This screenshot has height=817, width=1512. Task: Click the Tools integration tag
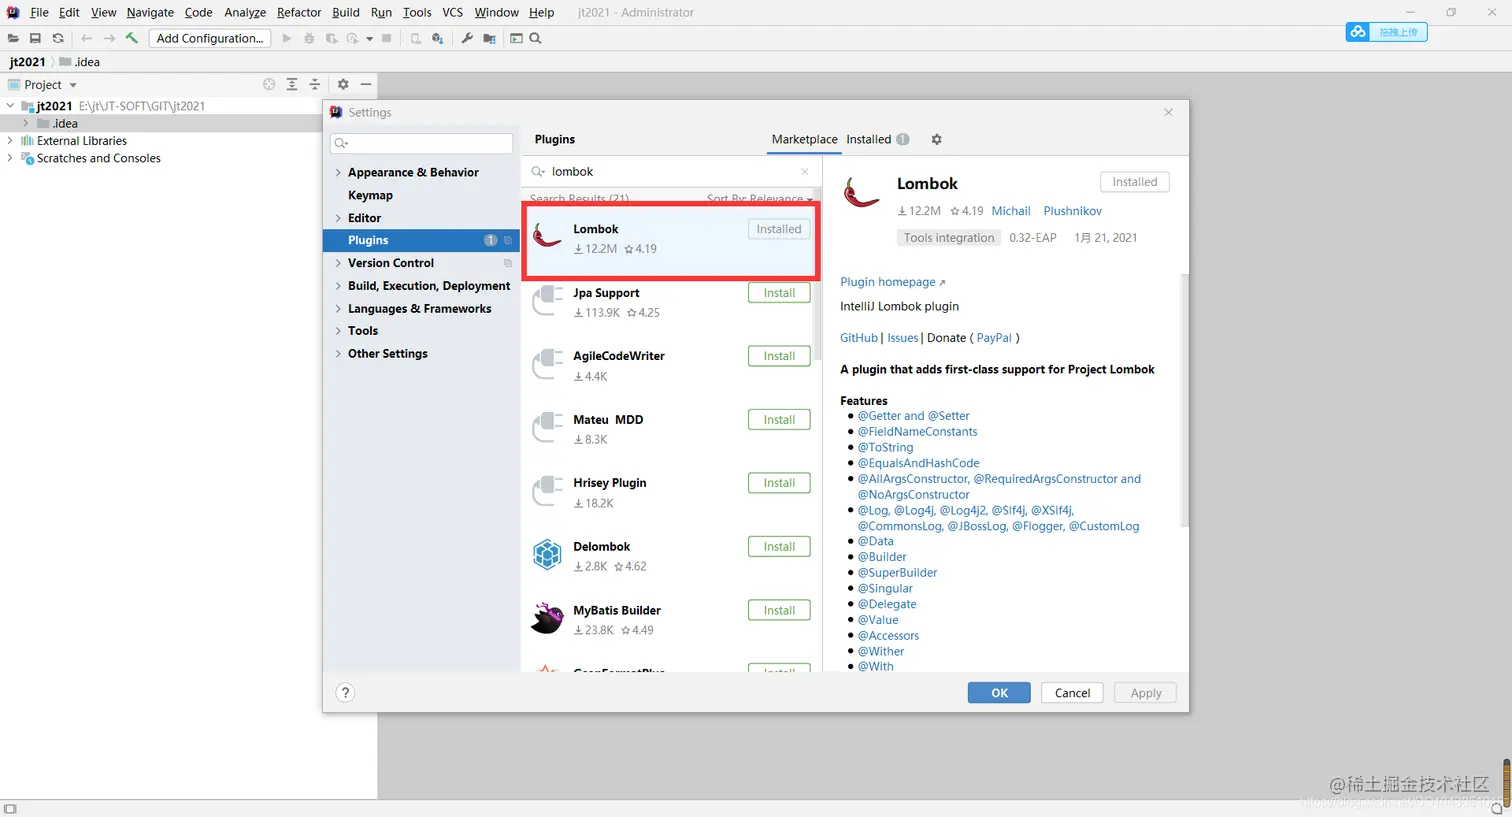tap(949, 238)
